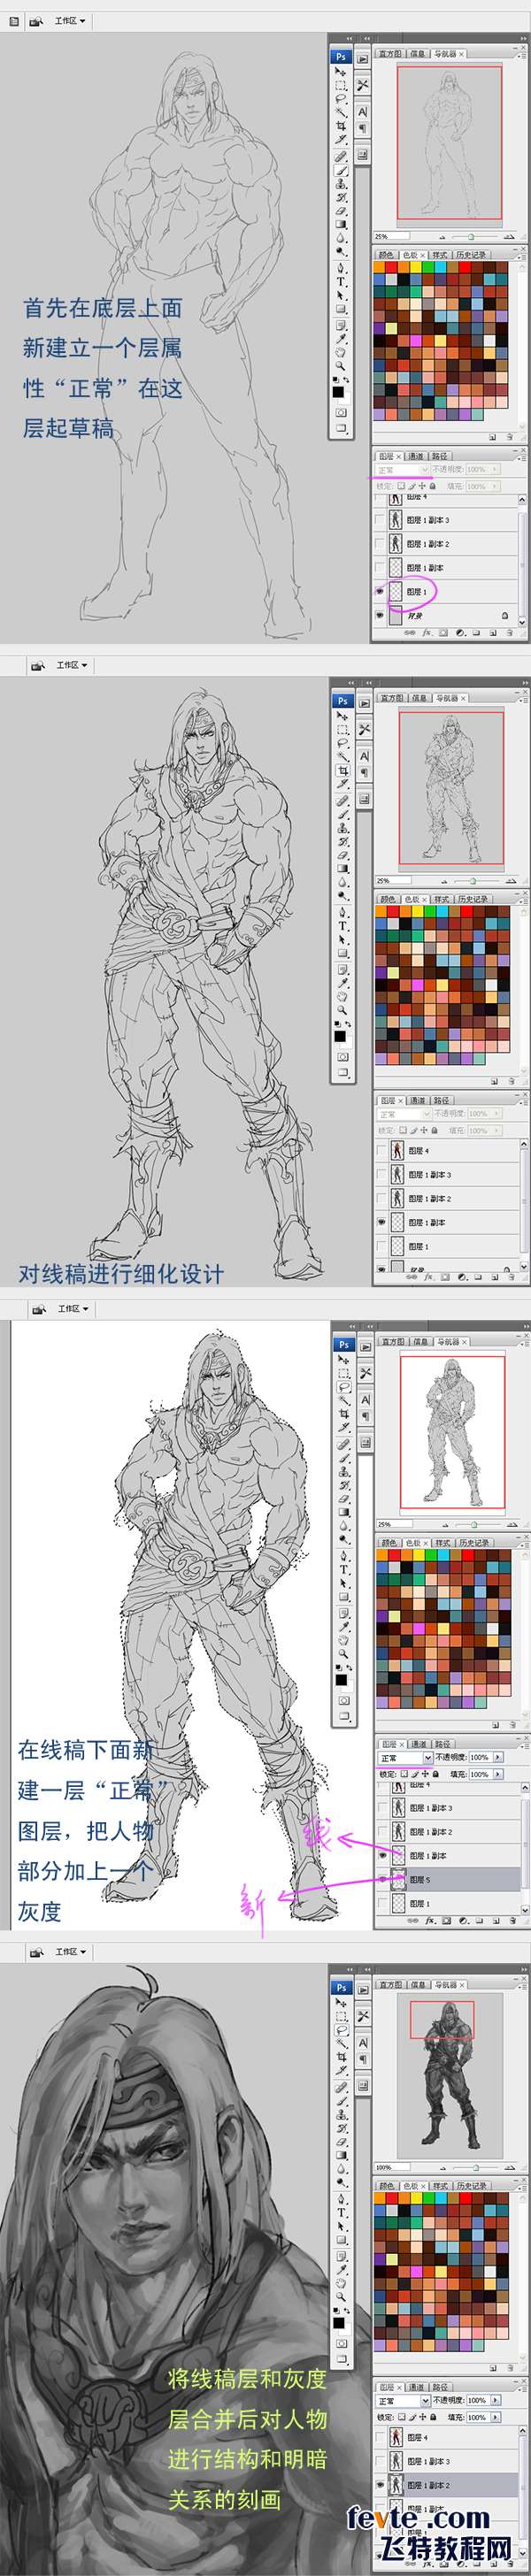Pick the Path Selection arrow in the bottom screenshot
The height and width of the screenshot is (2576, 531).
343,2226
